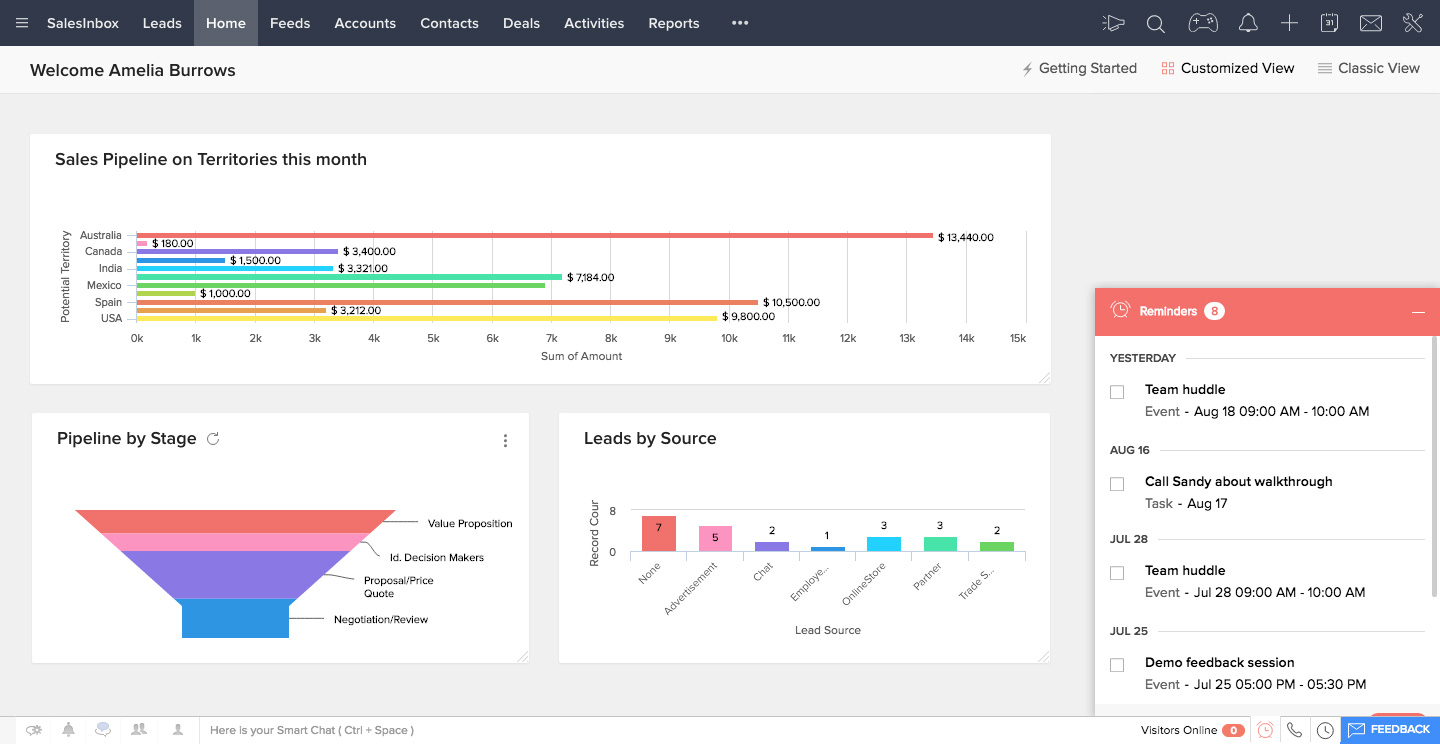Image resolution: width=1440 pixels, height=744 pixels.
Task: Tick the Demo feedback session checkbox
Action: [1117, 665]
